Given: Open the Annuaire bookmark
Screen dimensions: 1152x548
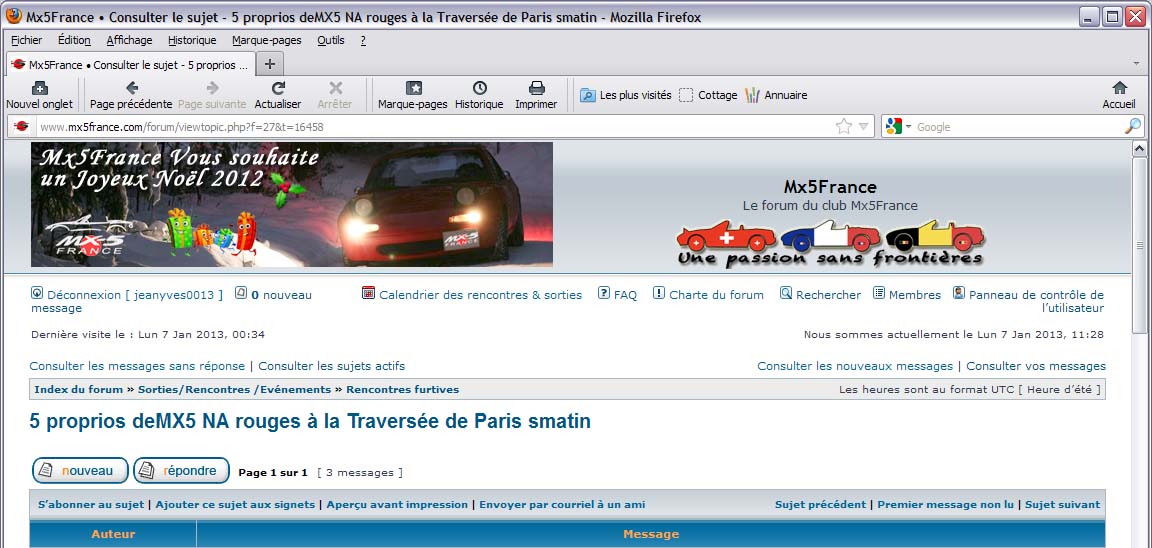Looking at the screenshot, I should tap(776, 95).
